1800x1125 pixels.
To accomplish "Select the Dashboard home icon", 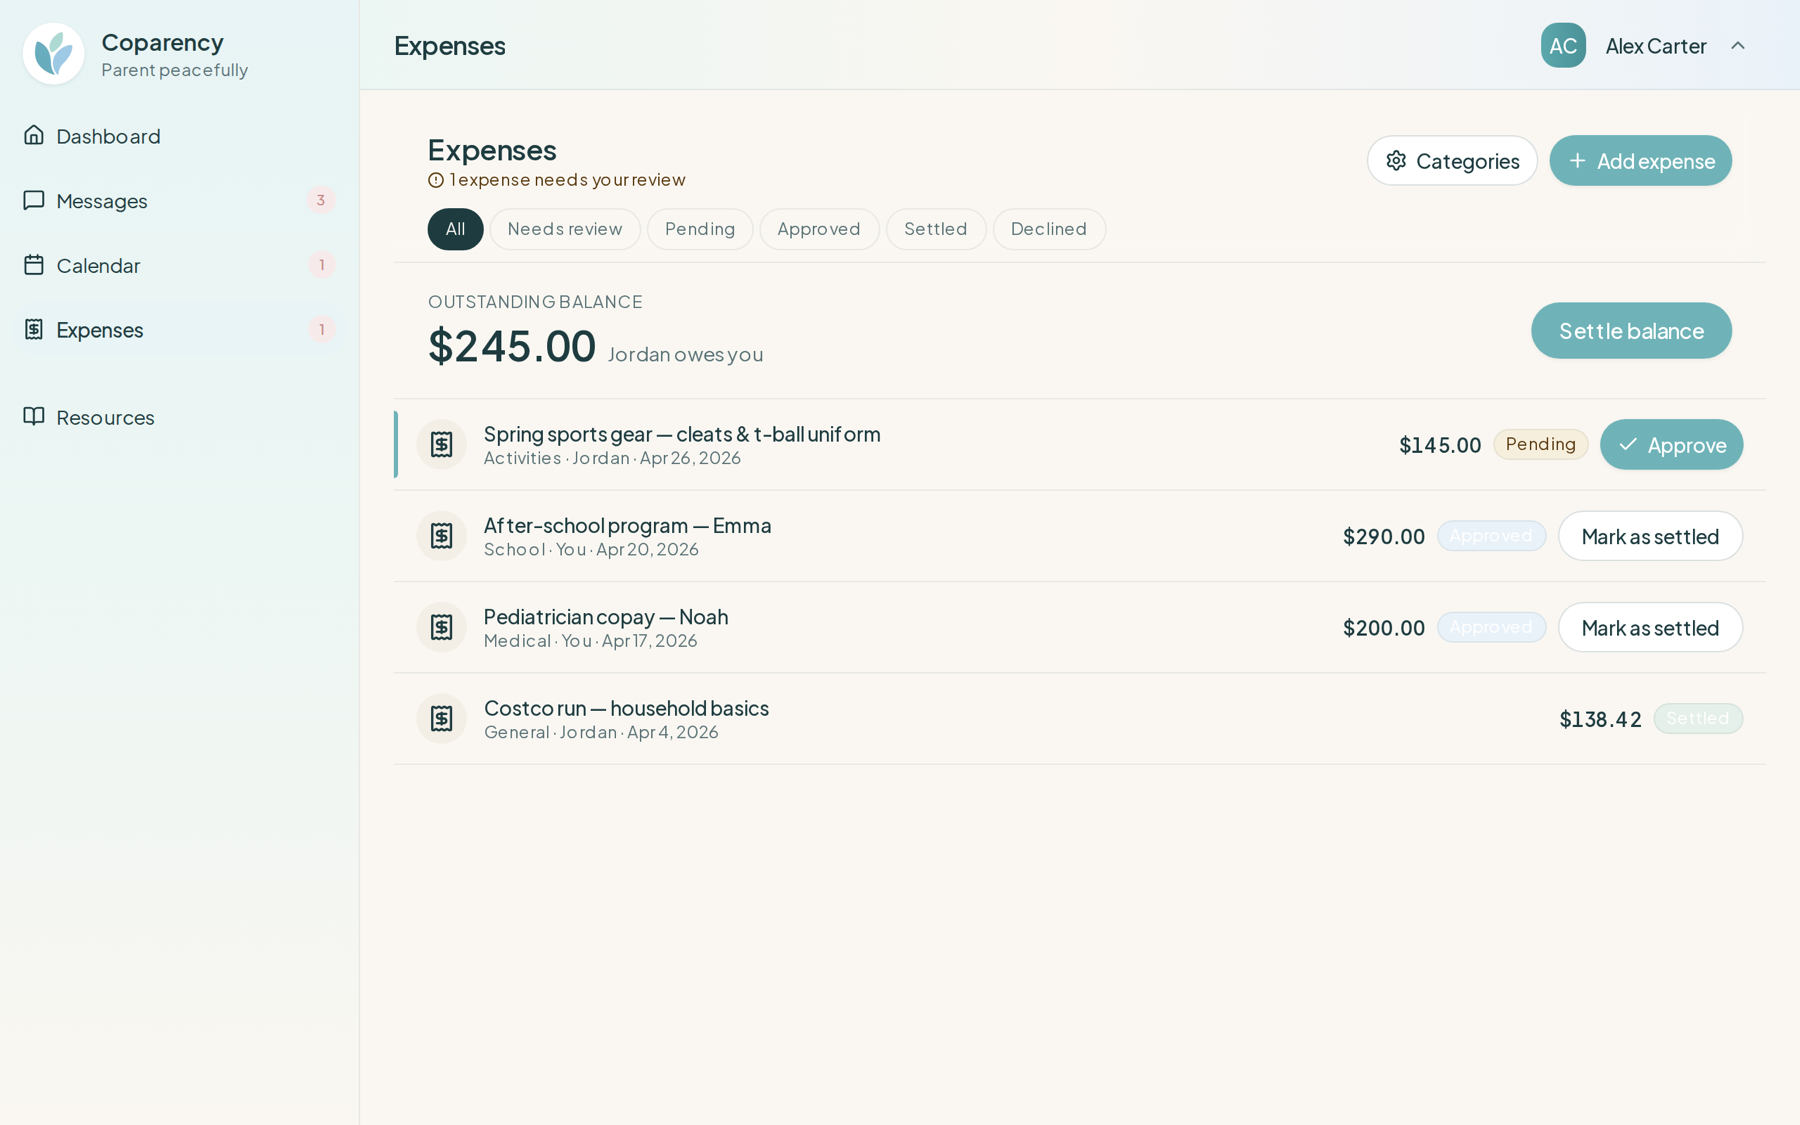I will click(x=34, y=135).
